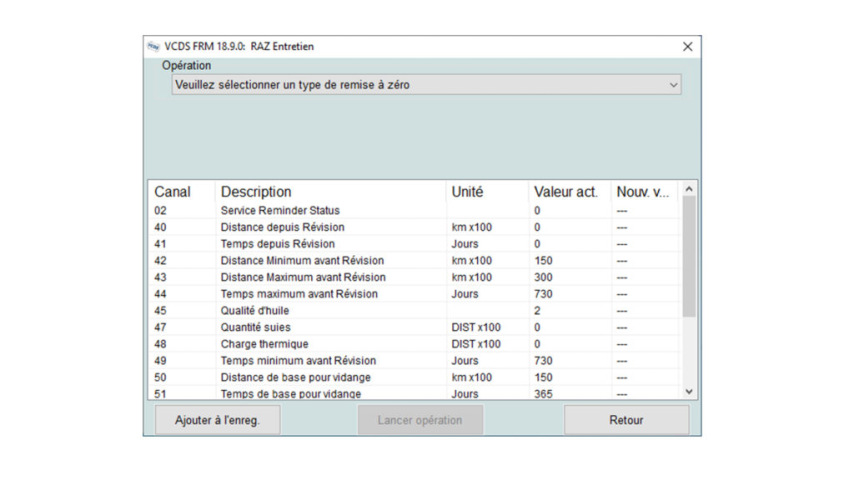Viewport: 854px width, 480px height.
Task: Select the Service Reminder Status row
Action: (414, 210)
